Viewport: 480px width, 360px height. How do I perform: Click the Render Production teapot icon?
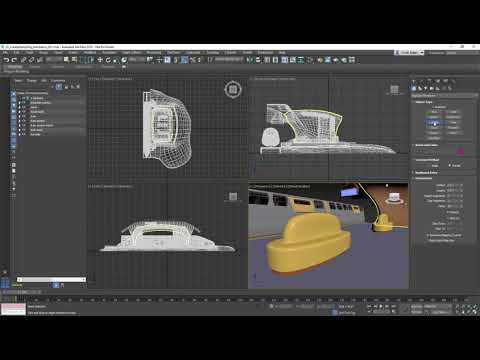tap(344, 60)
